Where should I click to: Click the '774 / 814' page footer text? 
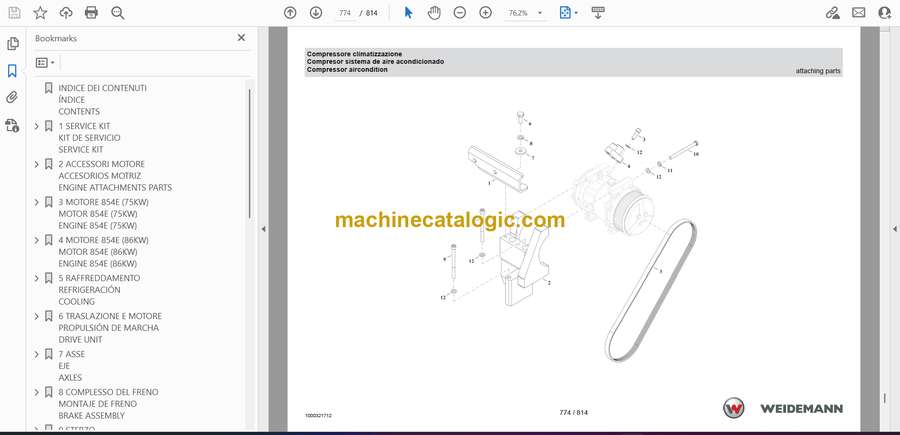click(573, 413)
